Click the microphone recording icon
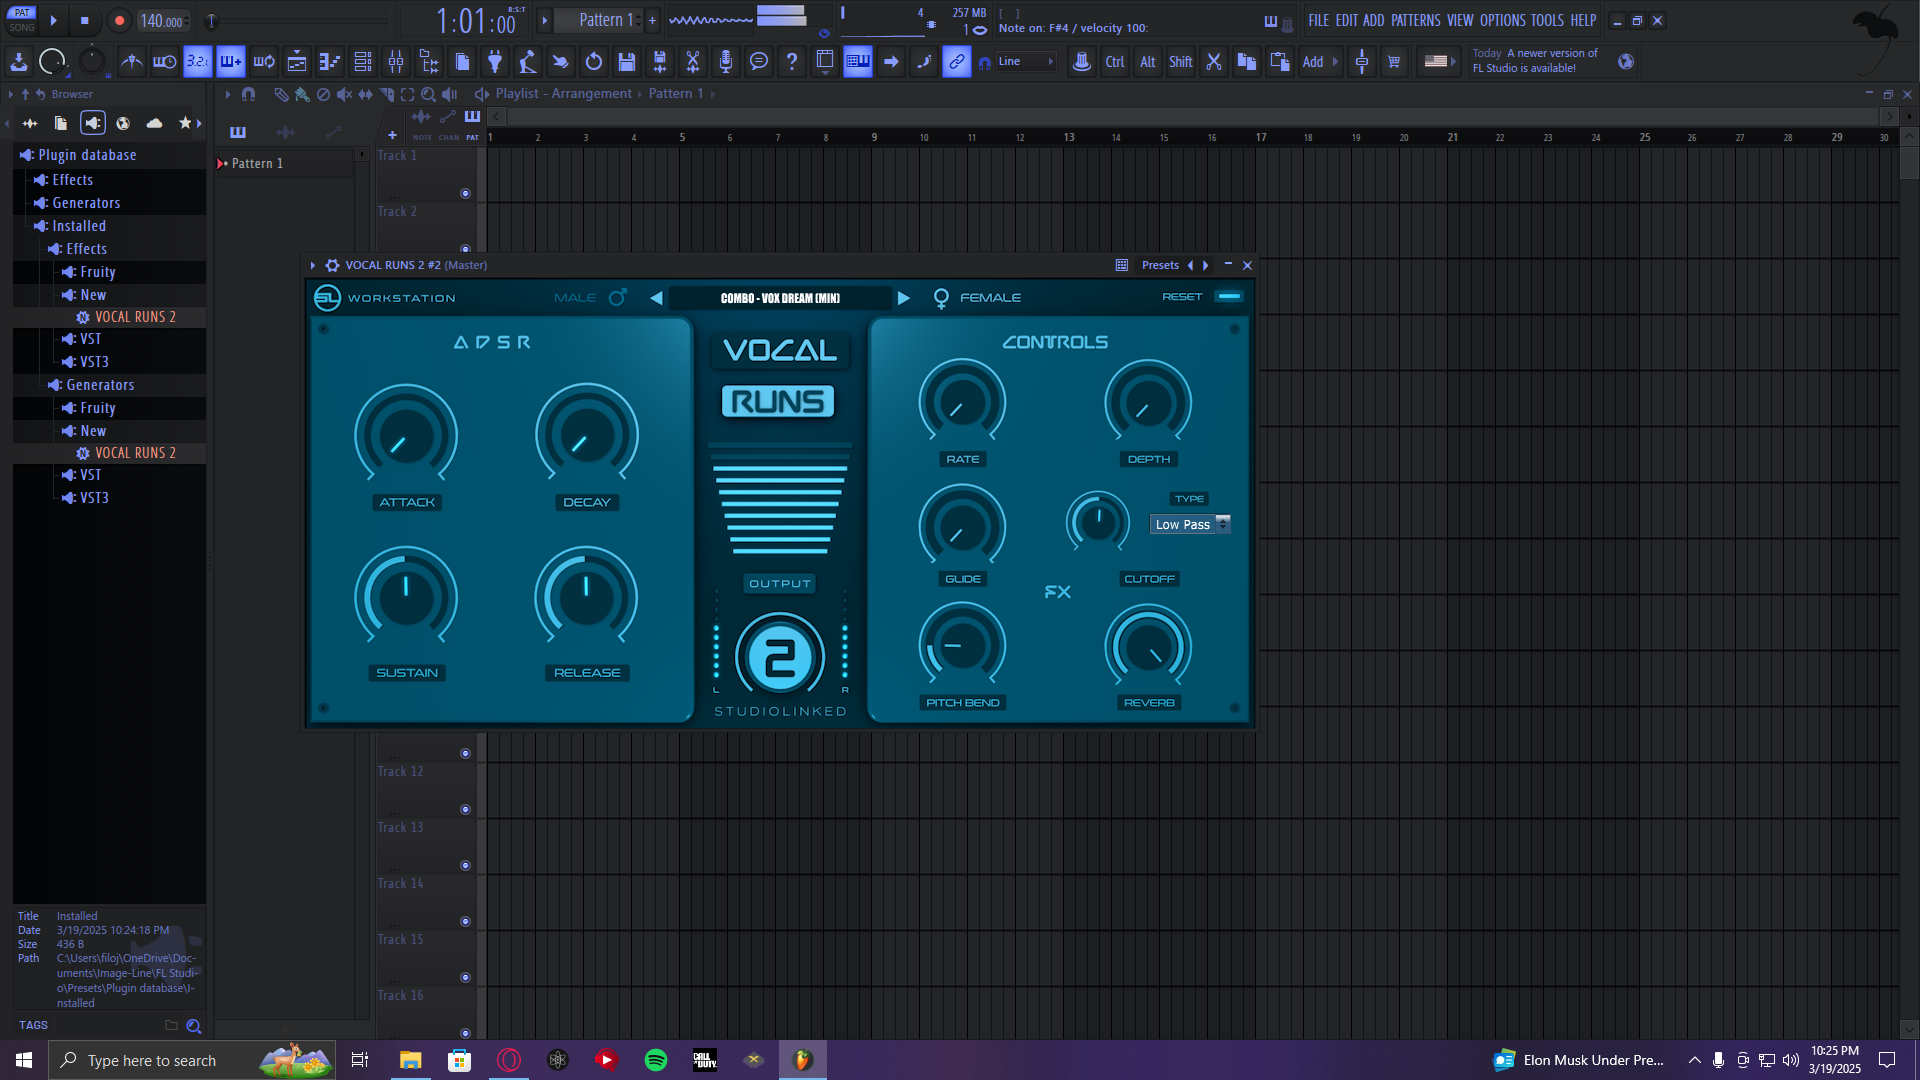1920x1080 pixels. click(x=726, y=62)
